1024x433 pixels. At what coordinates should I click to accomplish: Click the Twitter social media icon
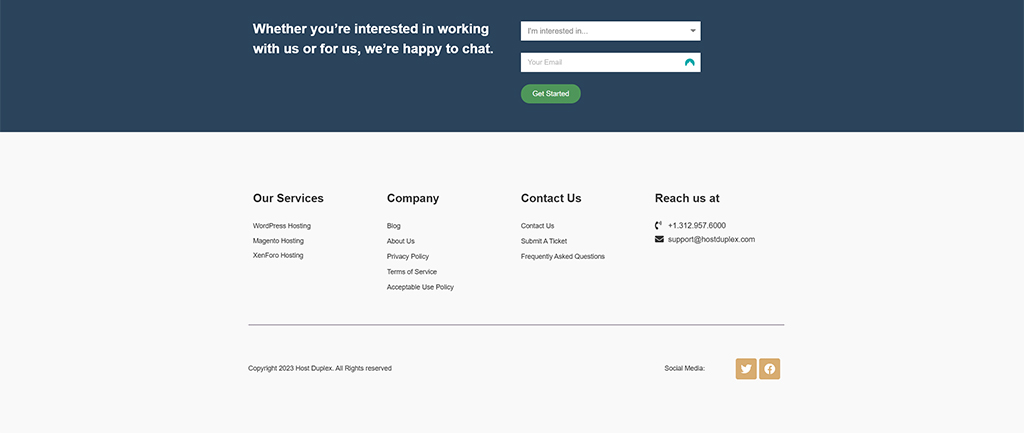(746, 369)
